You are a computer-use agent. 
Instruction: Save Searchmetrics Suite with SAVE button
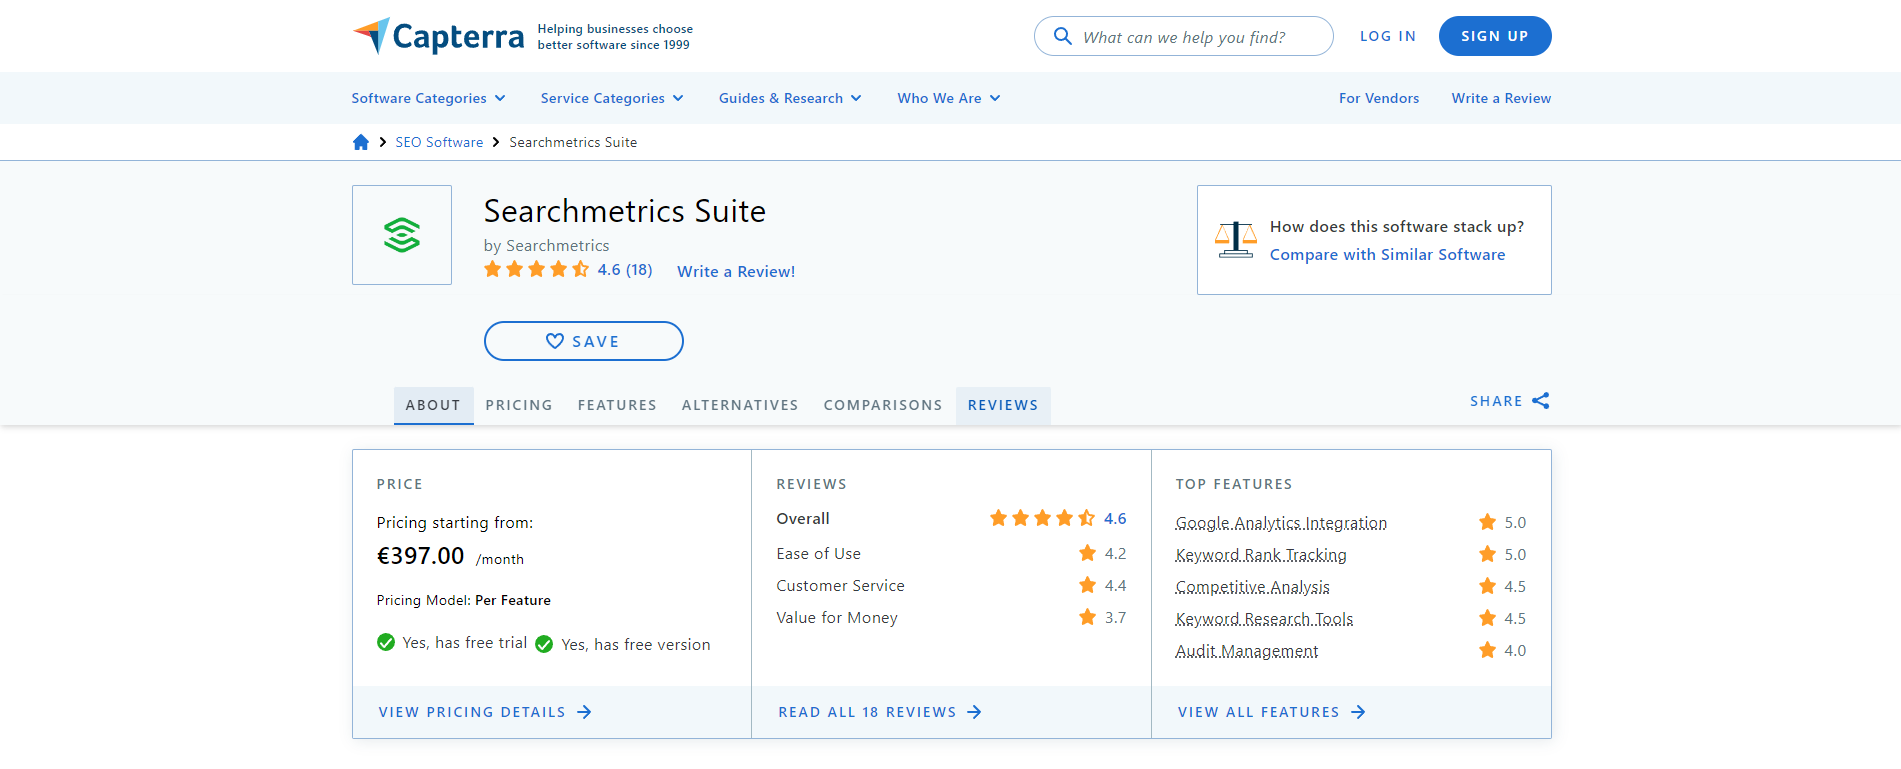coord(584,341)
